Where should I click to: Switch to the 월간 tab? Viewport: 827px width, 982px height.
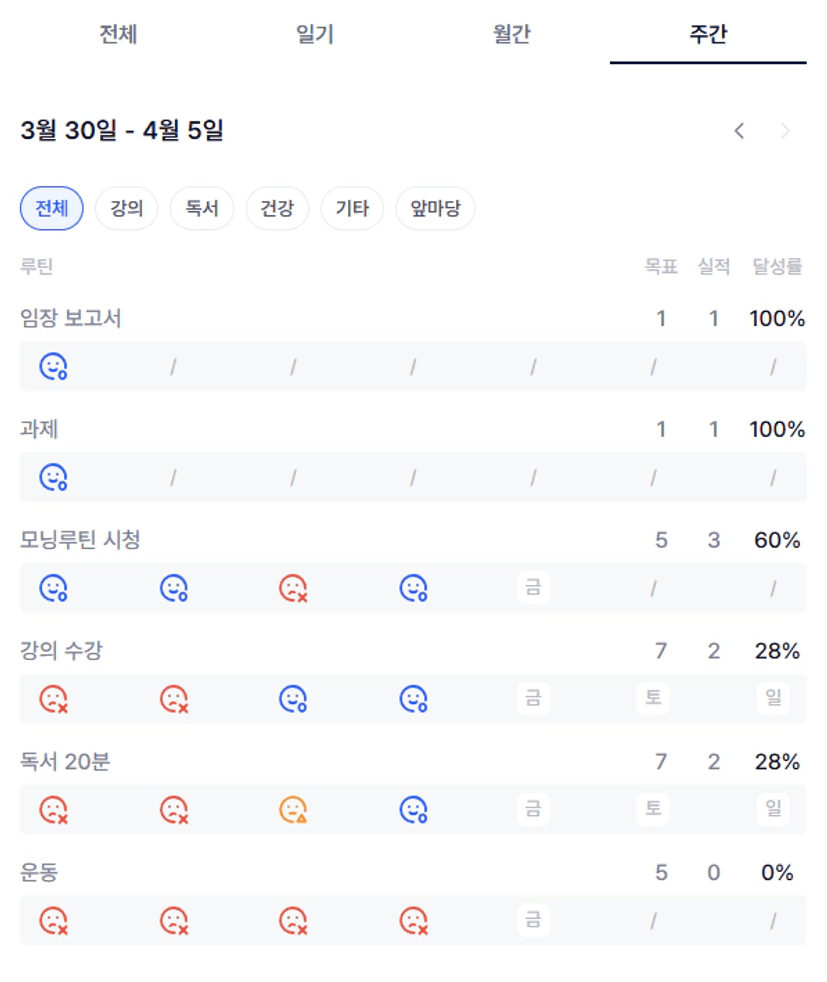click(x=511, y=35)
